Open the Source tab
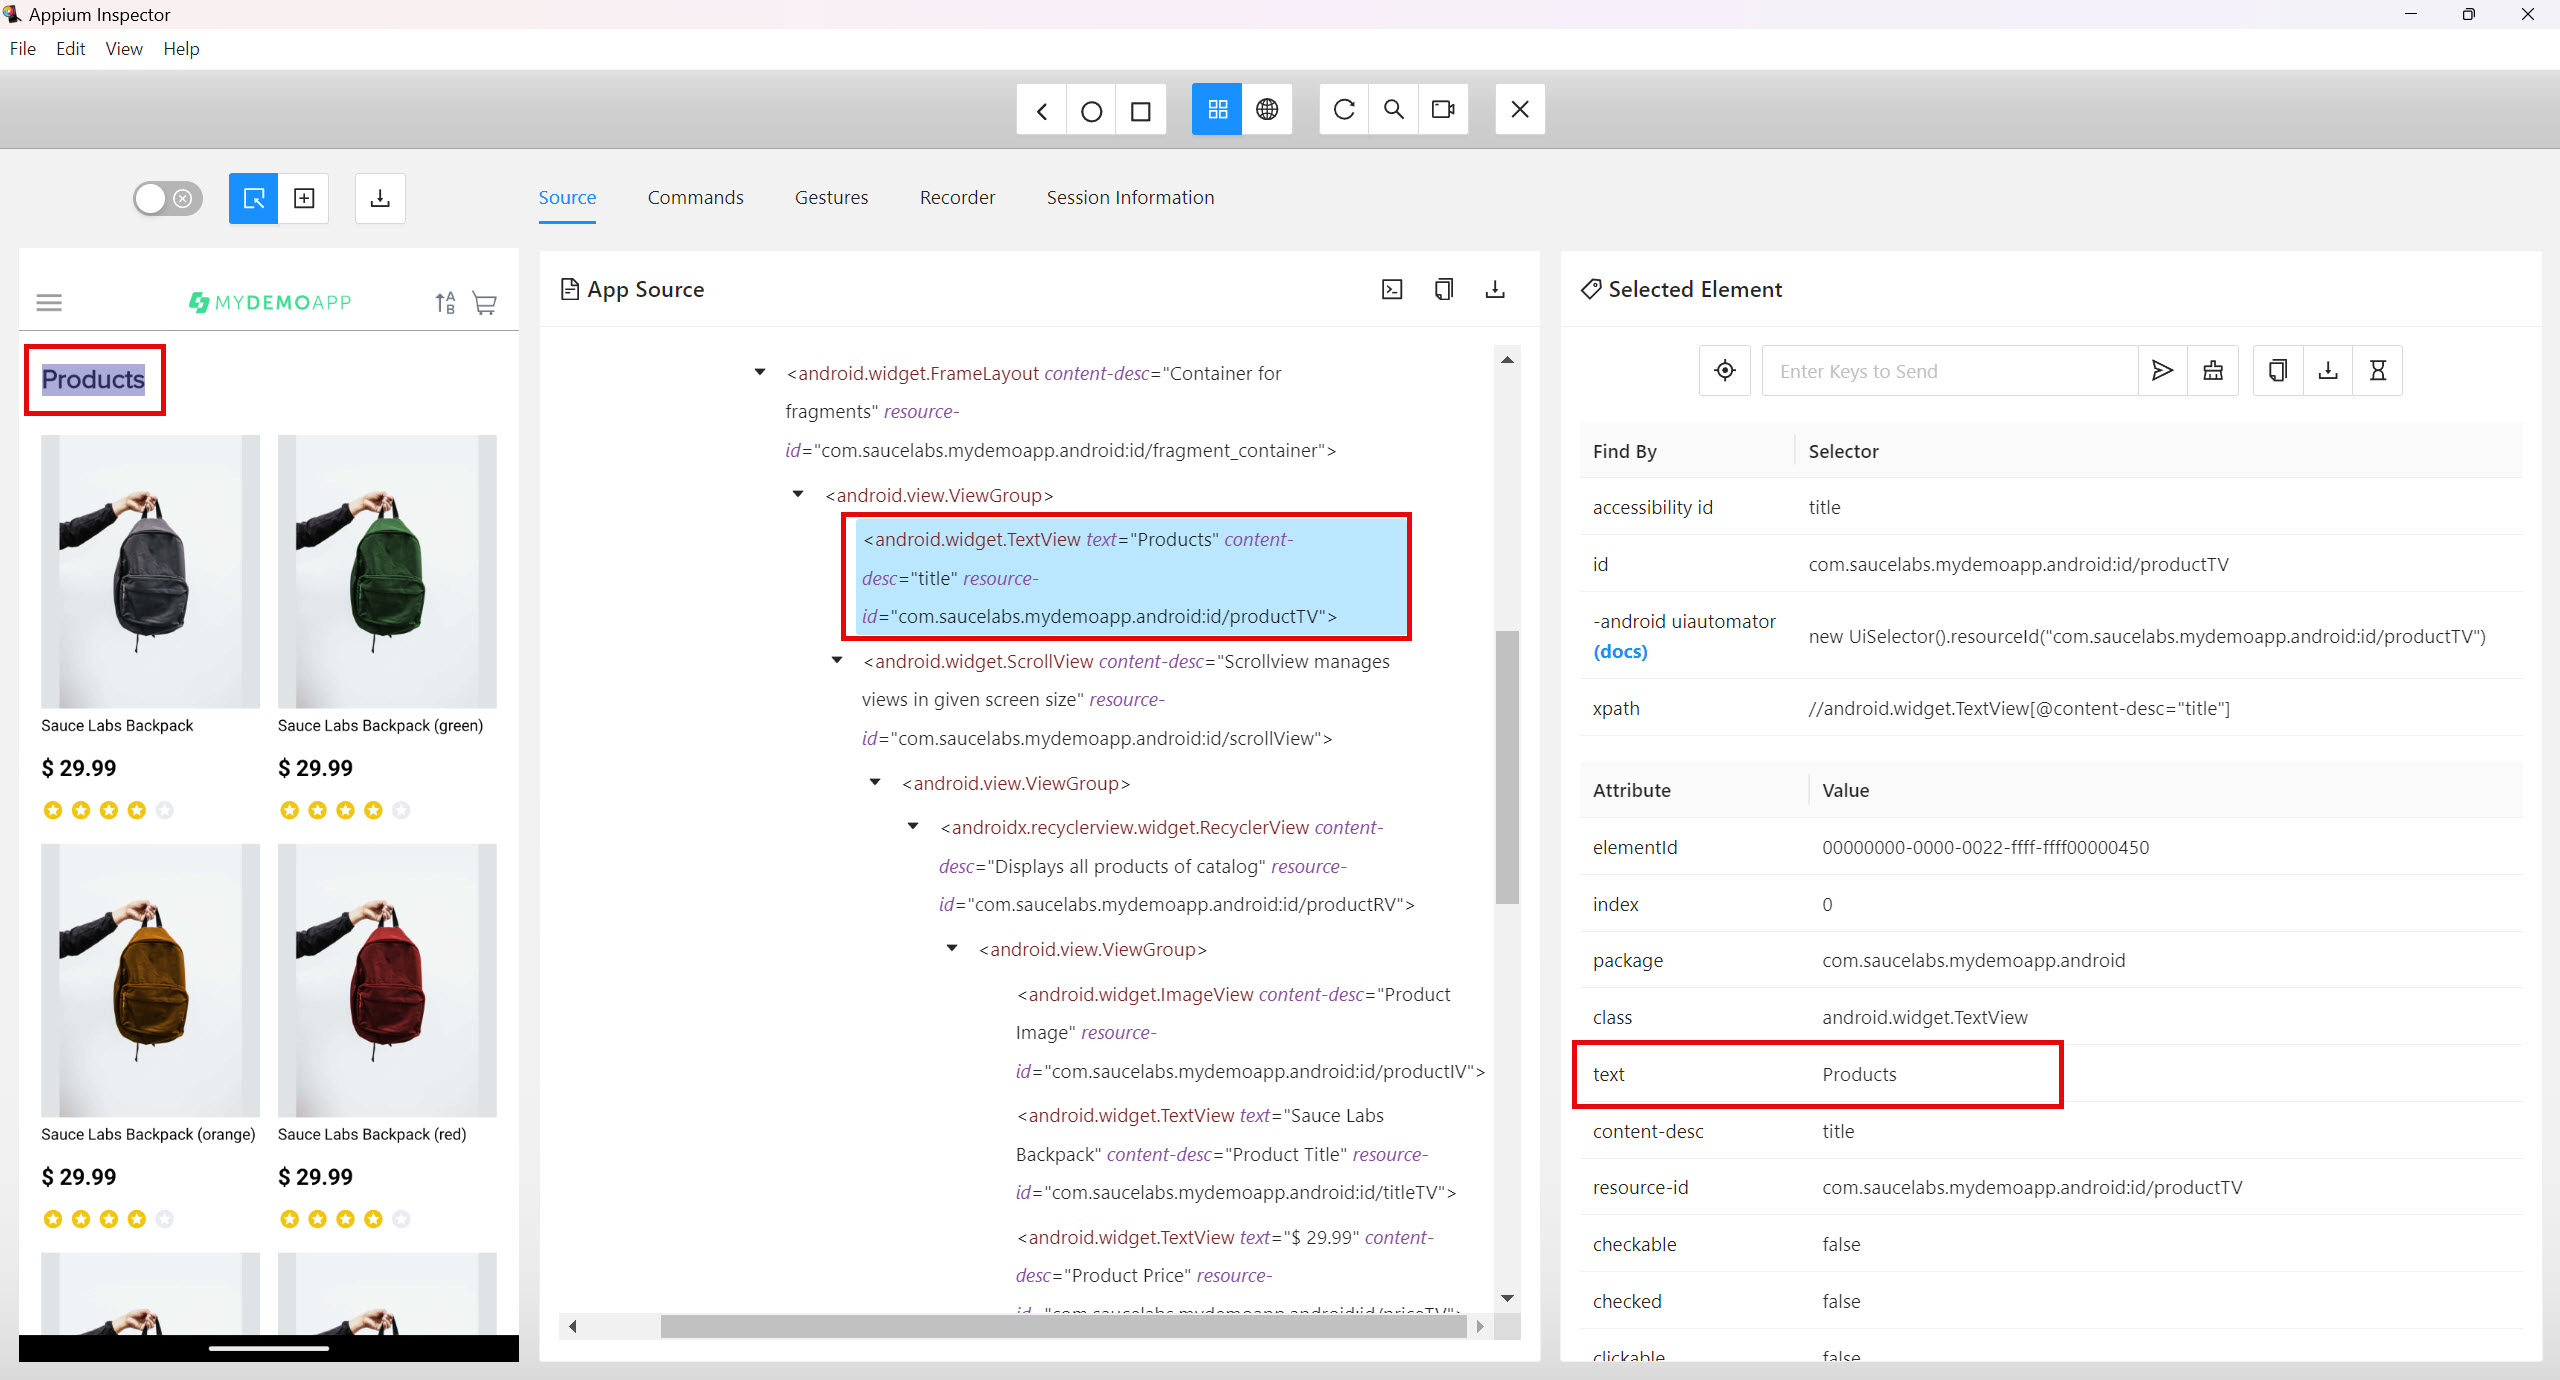2560x1380 pixels. click(567, 197)
